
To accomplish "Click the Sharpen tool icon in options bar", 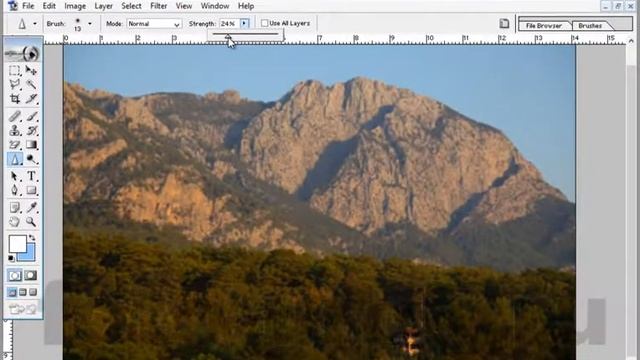I will [22, 24].
